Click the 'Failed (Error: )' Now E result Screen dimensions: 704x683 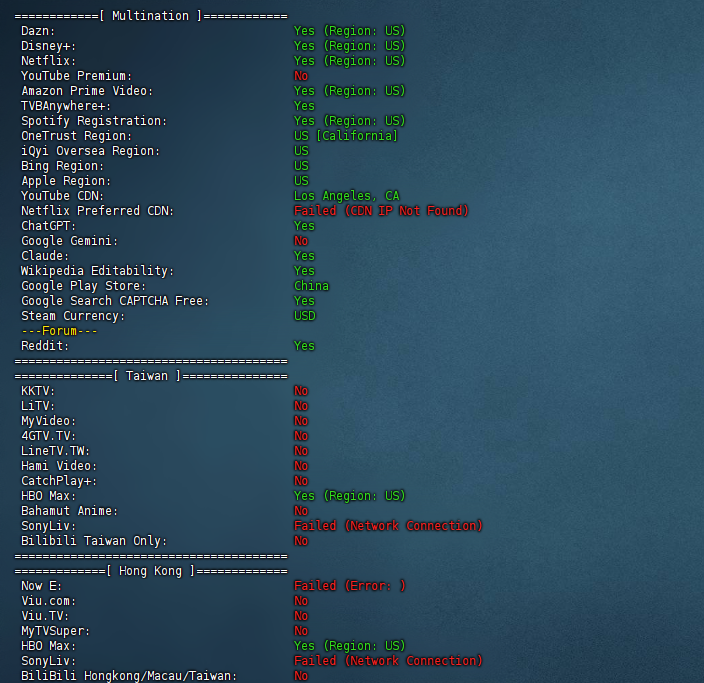349,586
